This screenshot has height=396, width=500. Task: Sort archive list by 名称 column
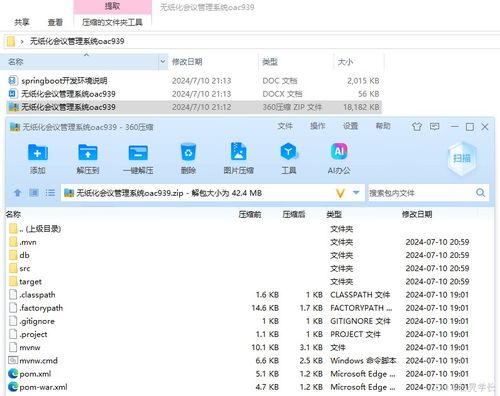coord(13,214)
